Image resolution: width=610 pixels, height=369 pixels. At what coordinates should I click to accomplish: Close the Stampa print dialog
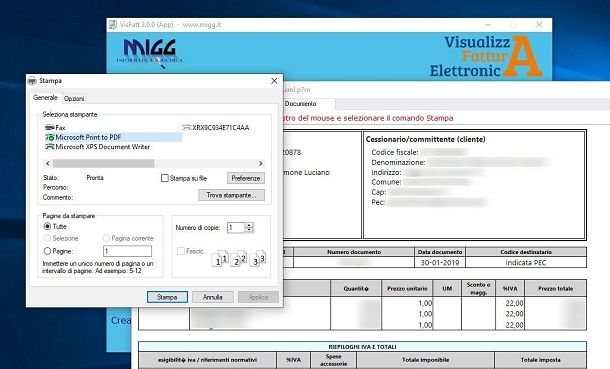pos(274,80)
